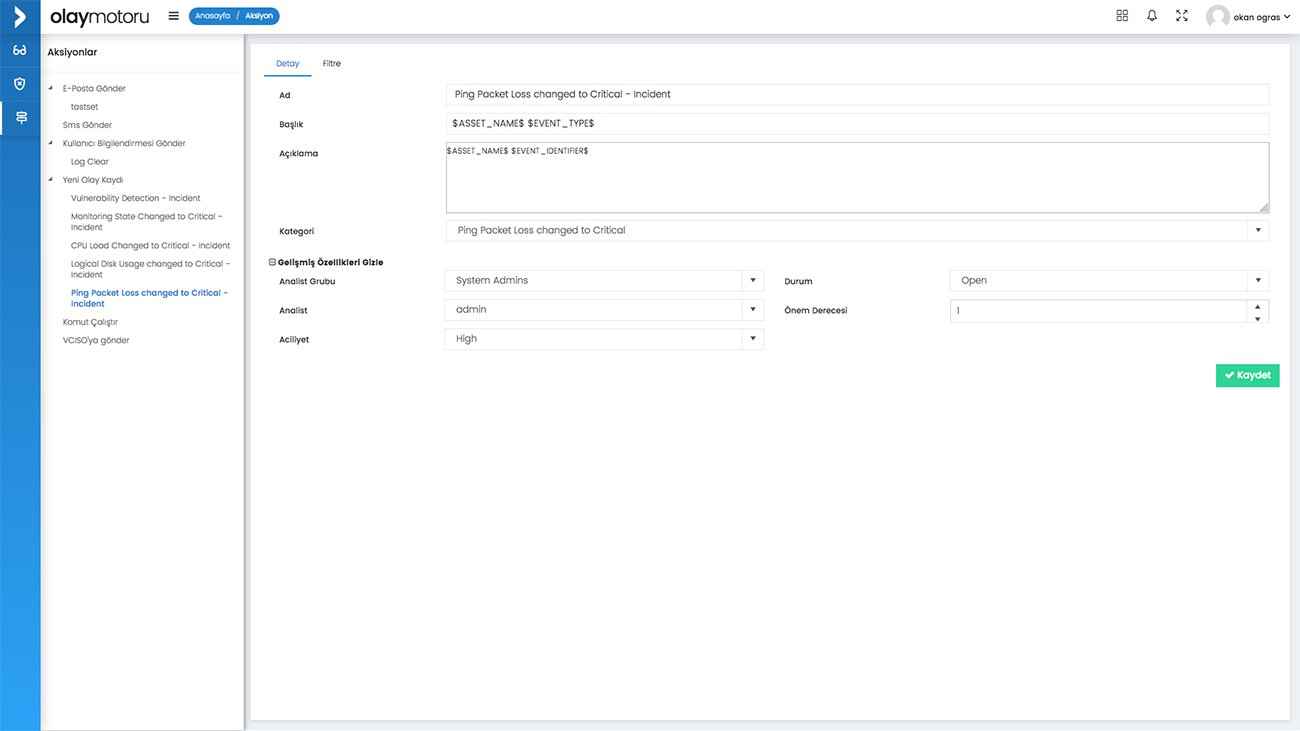Open the Aciliyet dropdown showing High
Image resolution: width=1300 pixels, height=731 pixels.
click(x=604, y=339)
